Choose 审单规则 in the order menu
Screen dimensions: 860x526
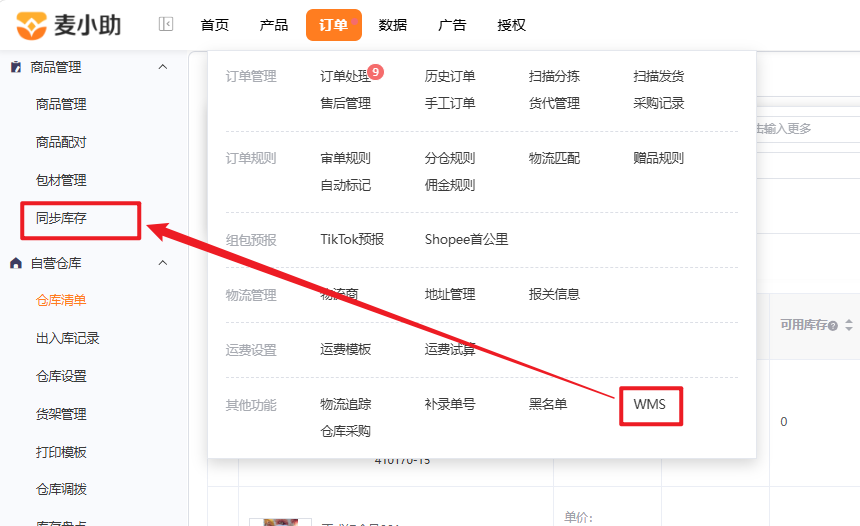coord(346,159)
